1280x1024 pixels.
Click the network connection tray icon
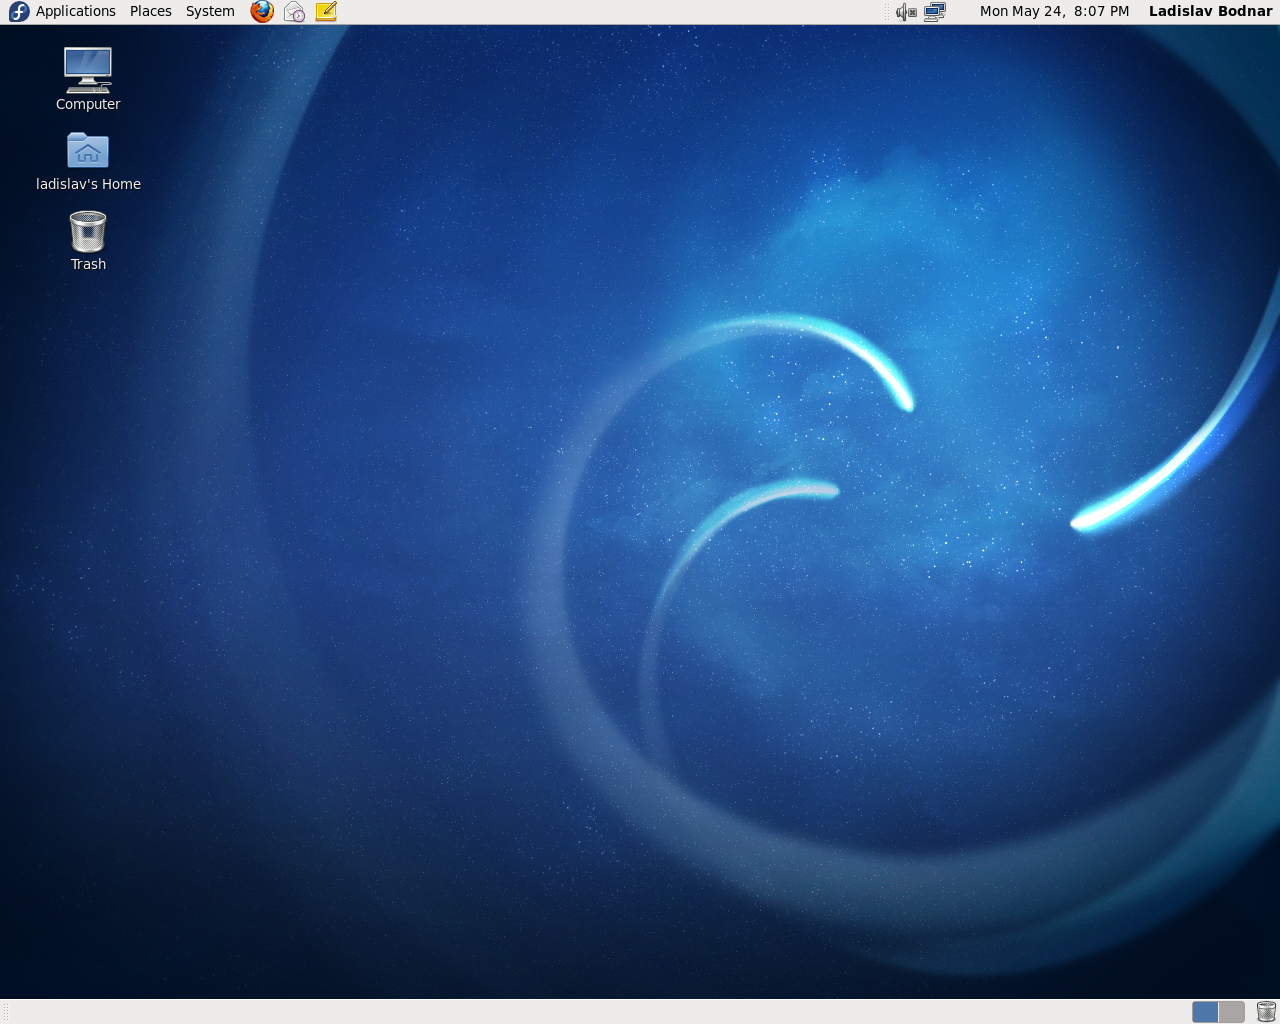coord(935,12)
